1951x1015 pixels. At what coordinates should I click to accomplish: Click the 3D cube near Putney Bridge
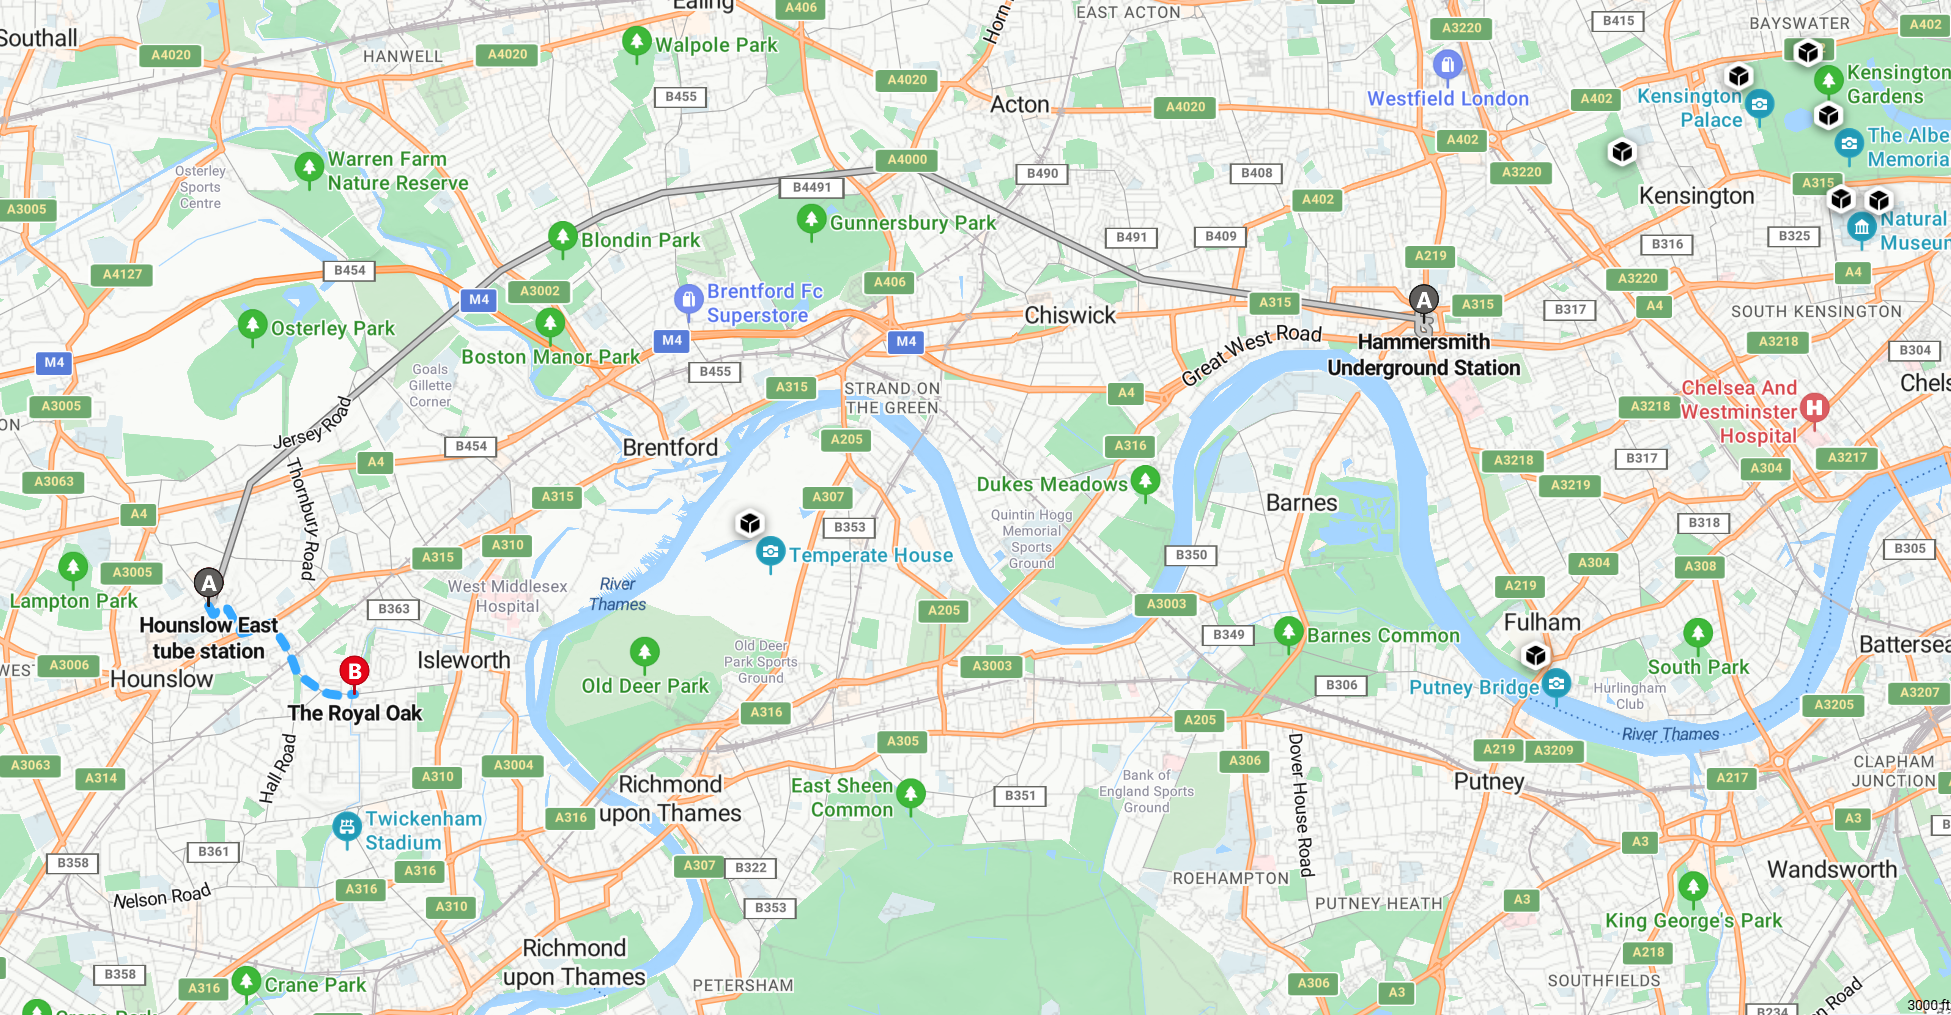pos(1536,656)
